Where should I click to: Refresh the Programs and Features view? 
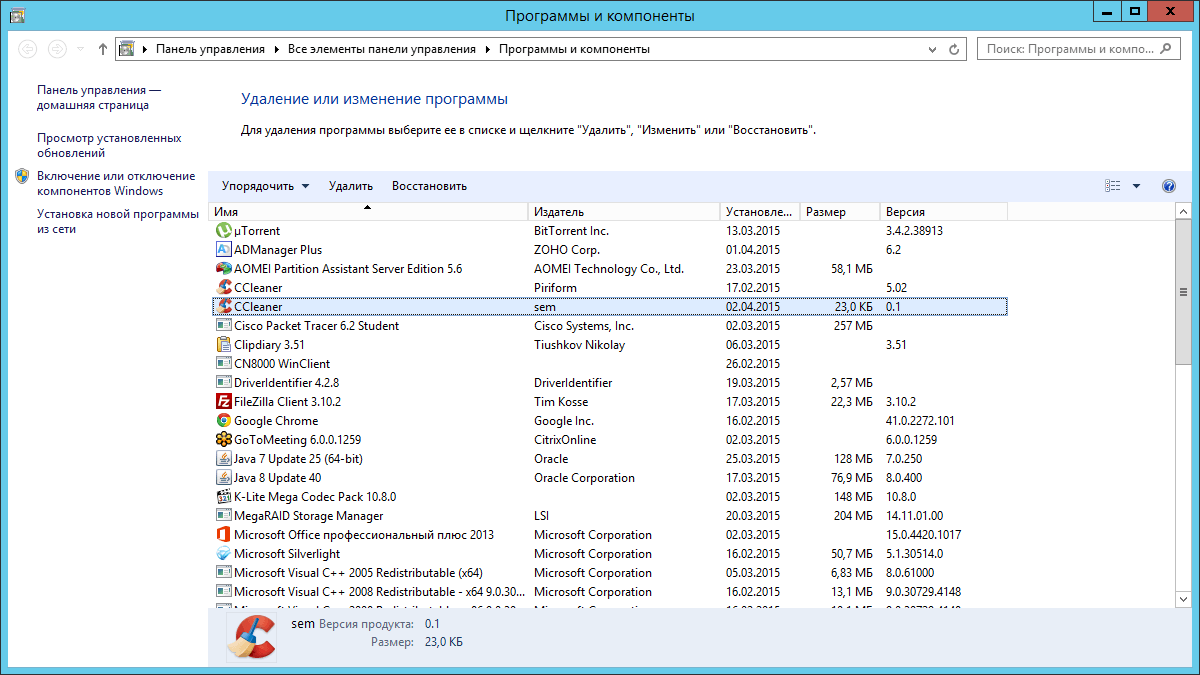tap(954, 48)
